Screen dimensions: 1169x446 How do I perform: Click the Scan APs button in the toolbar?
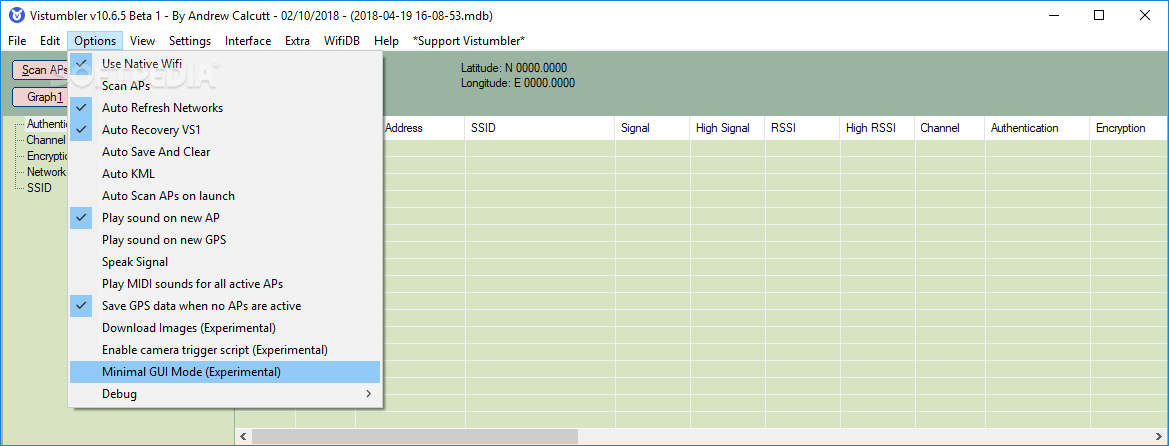coord(40,70)
